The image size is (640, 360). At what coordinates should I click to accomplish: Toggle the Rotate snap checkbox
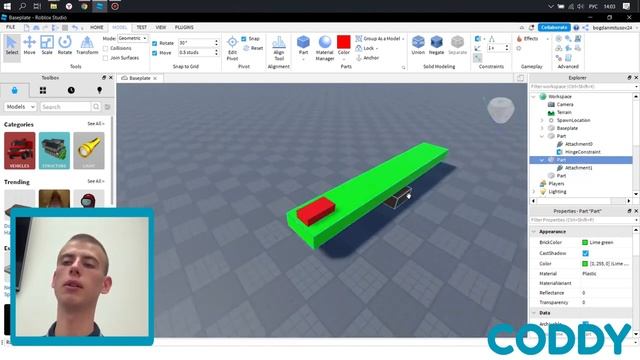pos(155,43)
